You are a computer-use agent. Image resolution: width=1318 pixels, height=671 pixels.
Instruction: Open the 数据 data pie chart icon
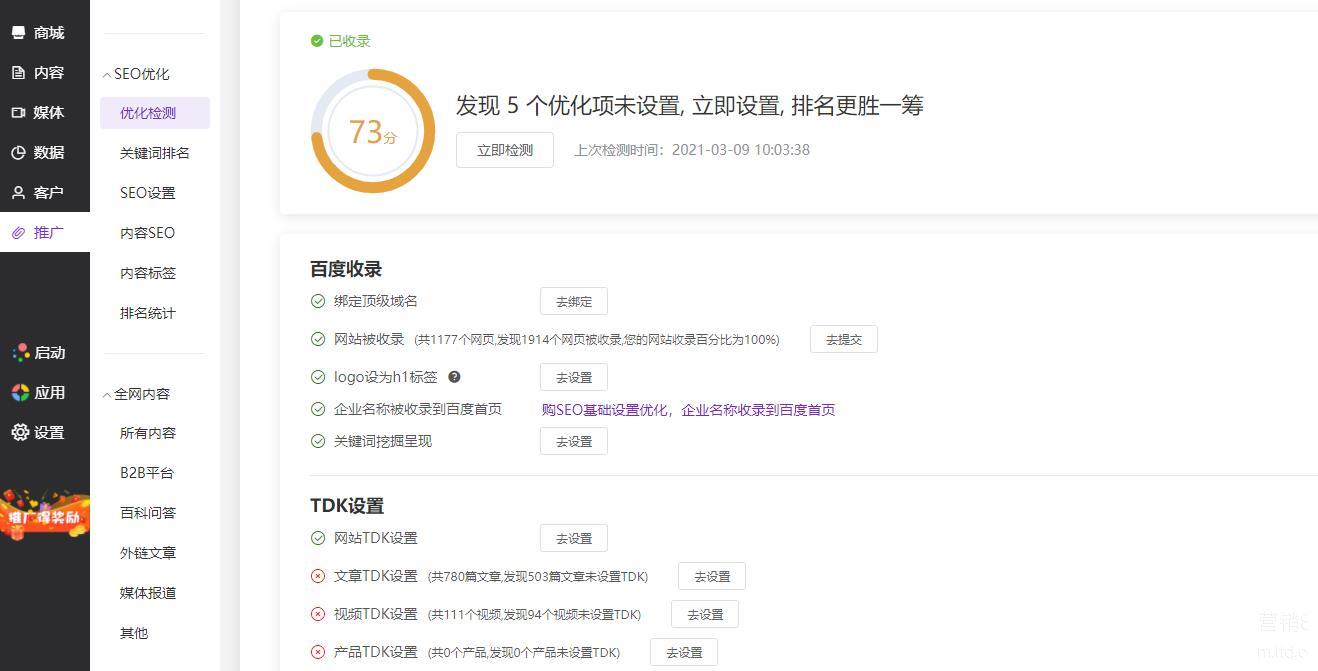point(18,153)
